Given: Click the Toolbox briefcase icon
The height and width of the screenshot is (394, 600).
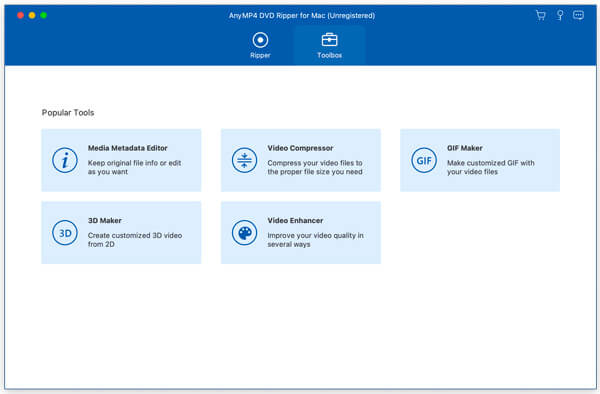Looking at the screenshot, I should point(329,39).
